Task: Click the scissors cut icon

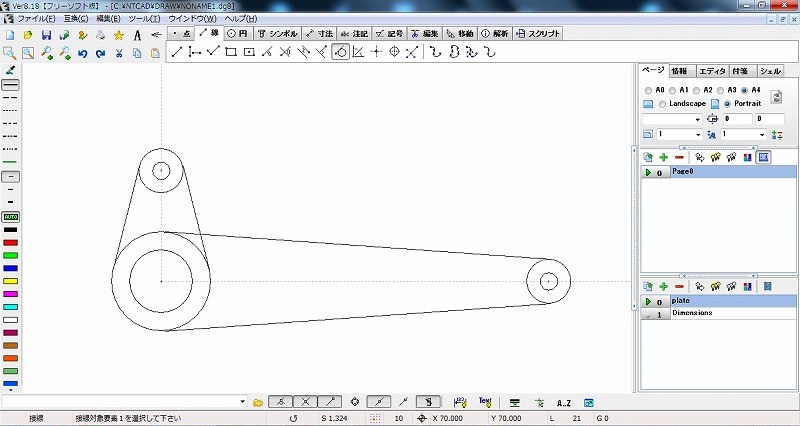Action: pyautogui.click(x=118, y=52)
